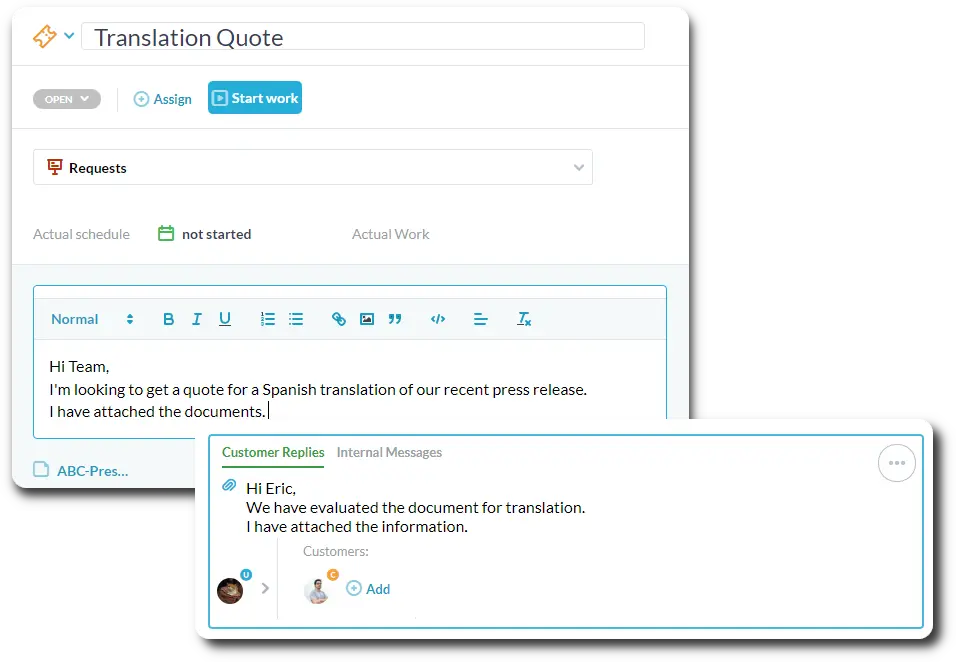Clear text formatting
The width and height of the screenshot is (956, 662).
point(524,319)
